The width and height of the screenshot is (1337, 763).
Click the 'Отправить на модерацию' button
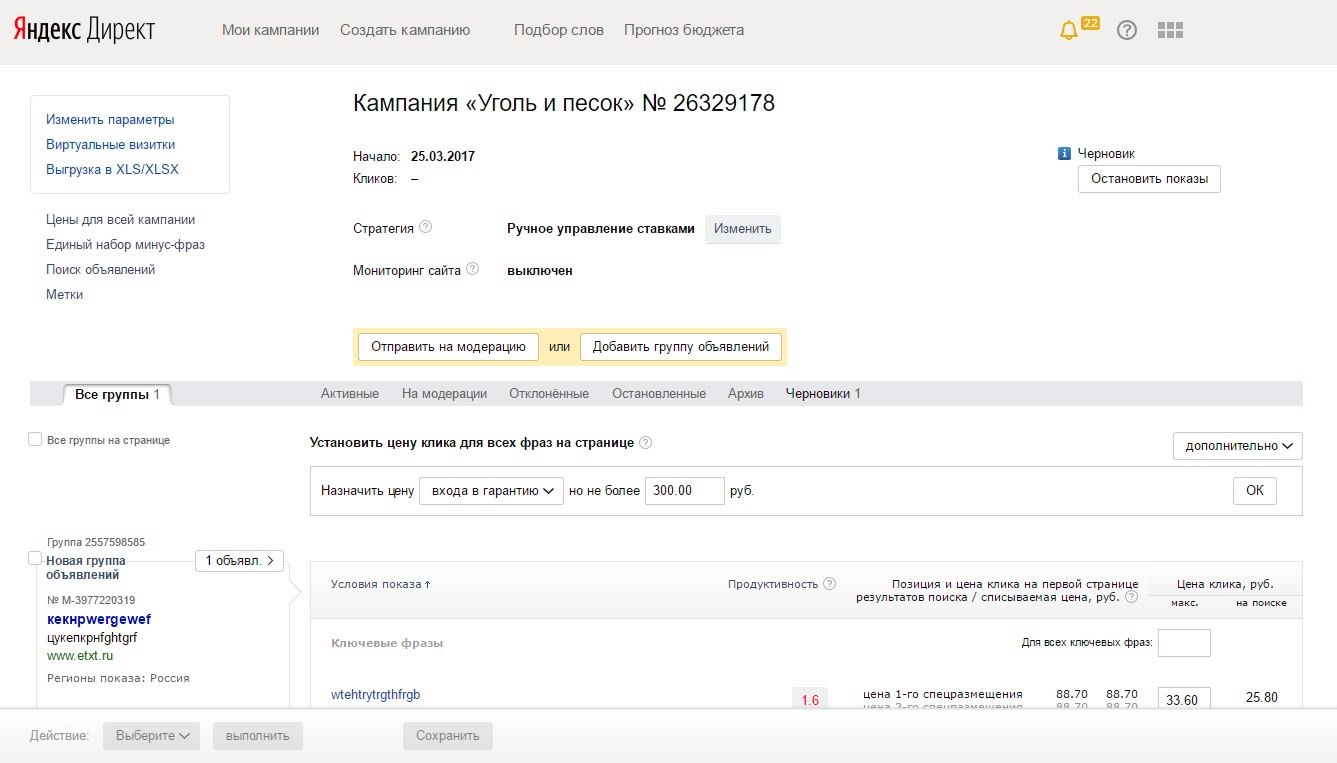tap(448, 347)
